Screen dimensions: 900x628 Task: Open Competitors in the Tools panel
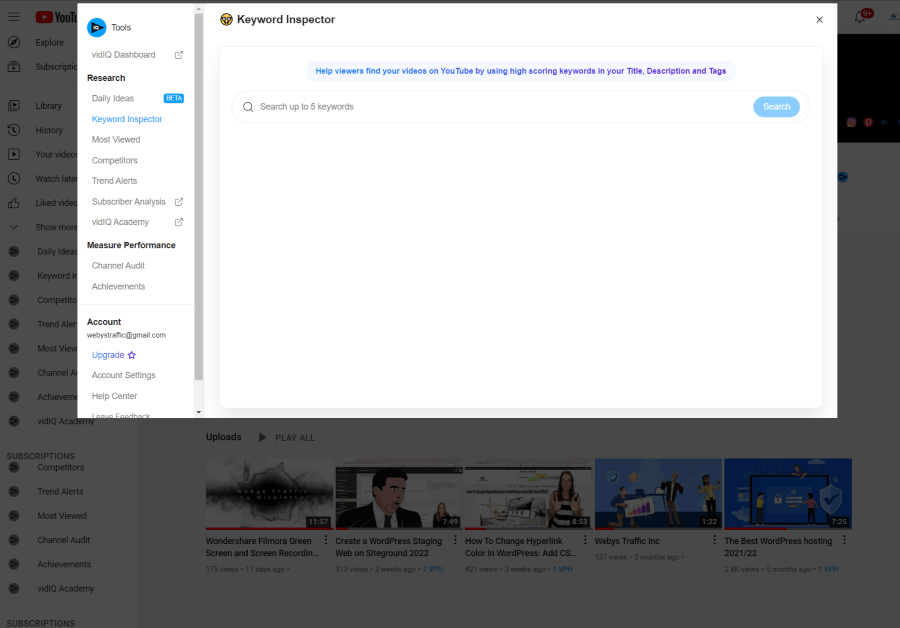[114, 161]
